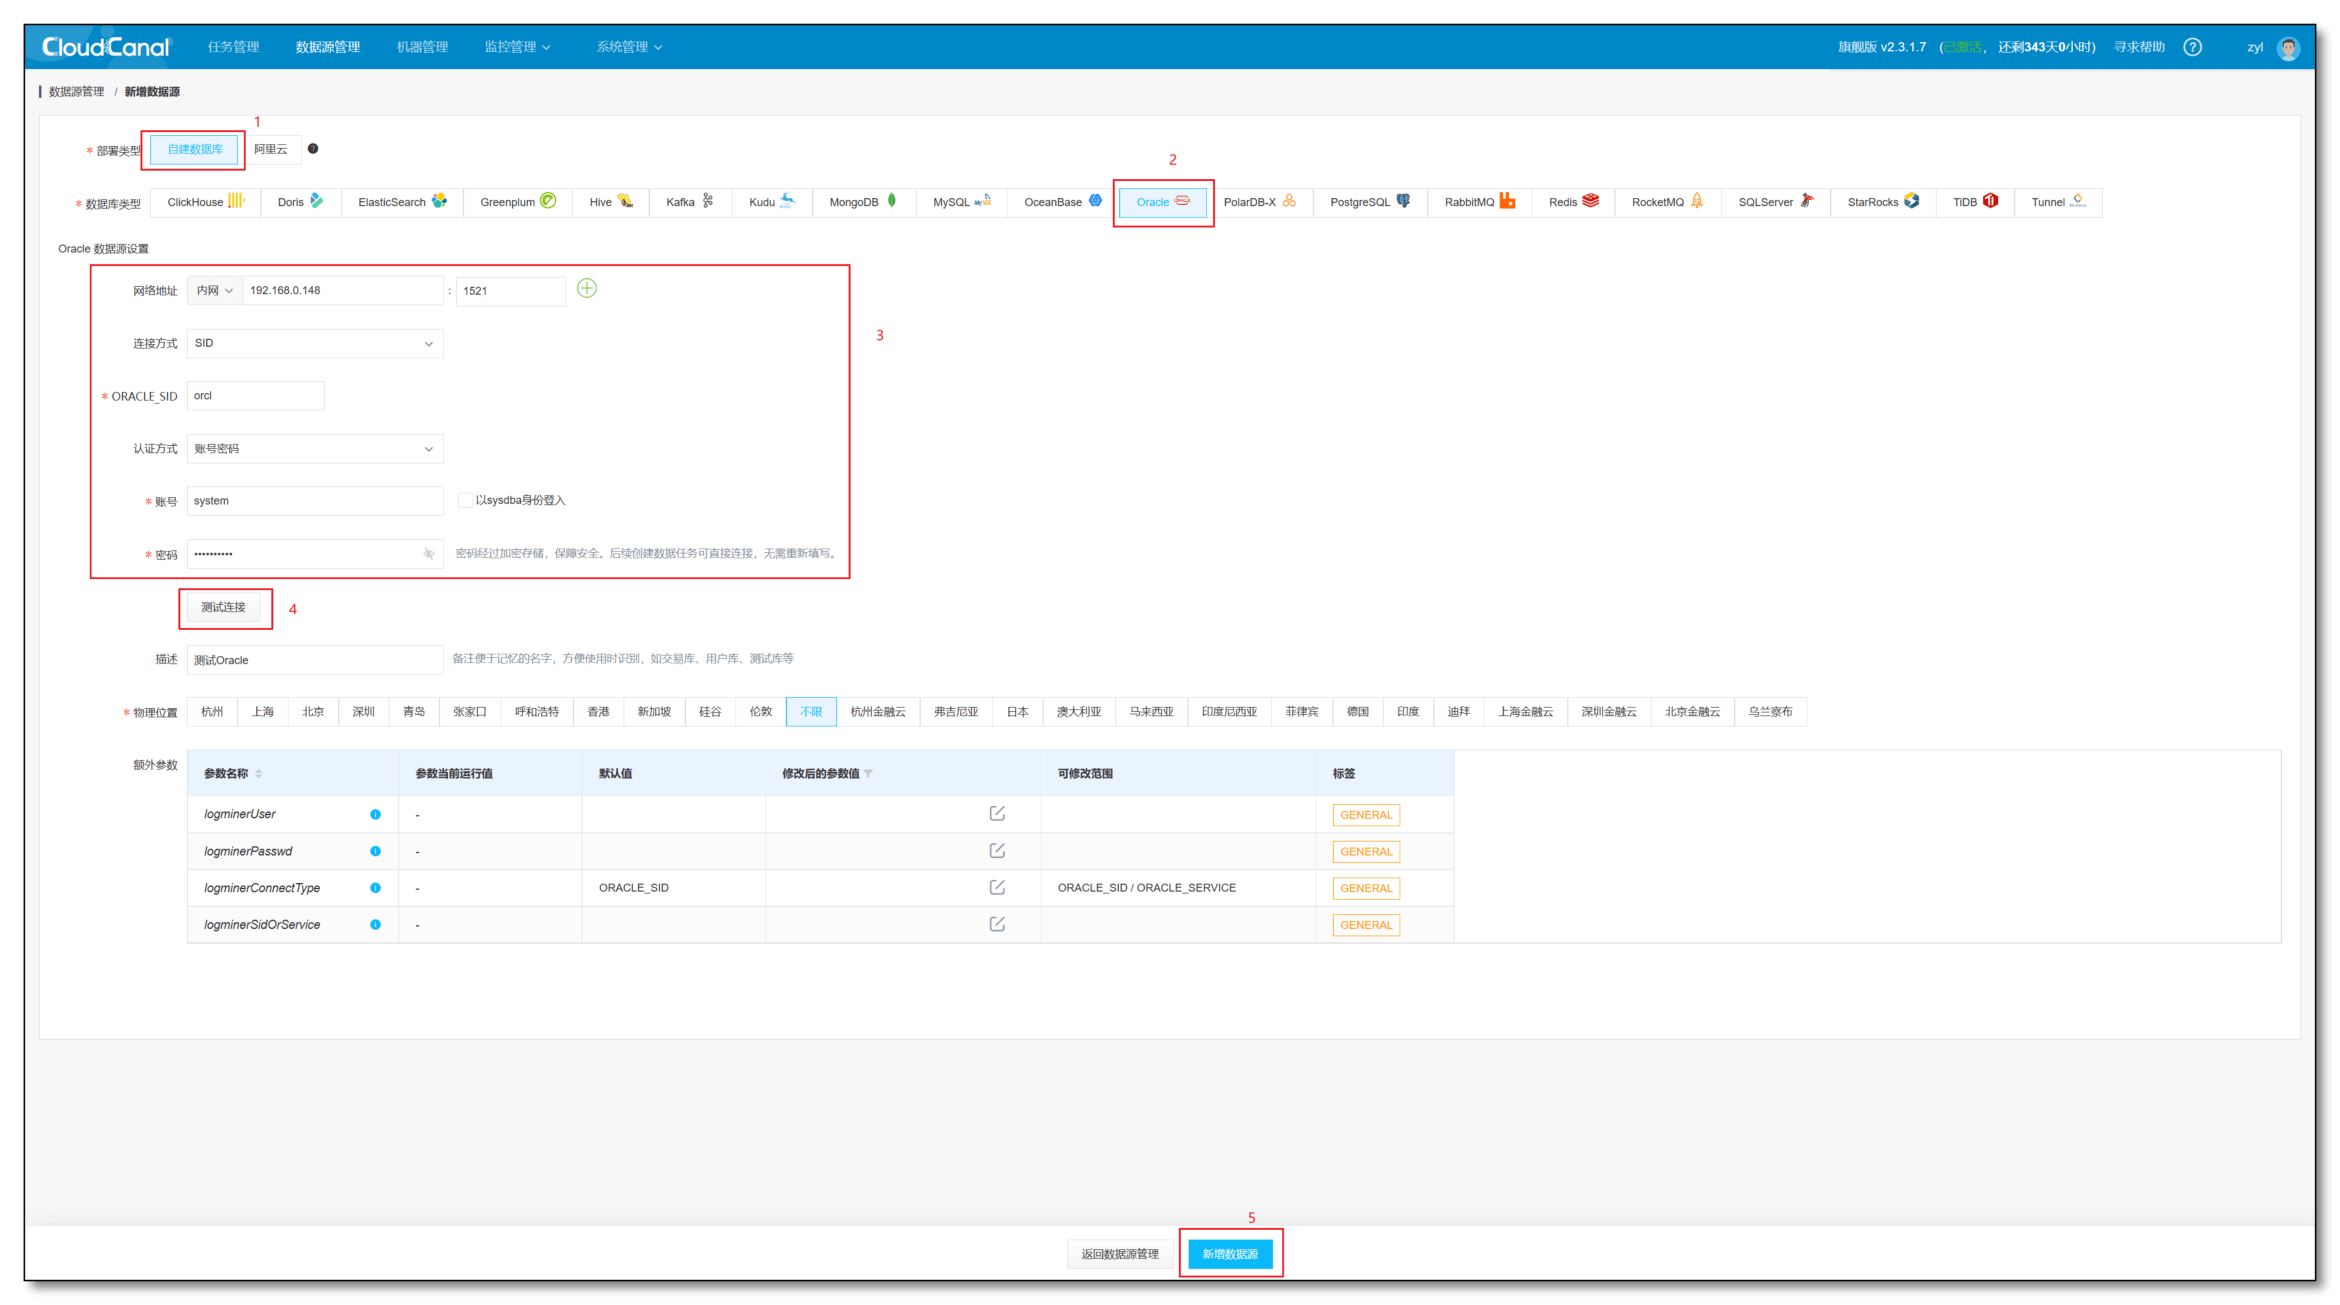
Task: Click the edit icon for logminerConnectType
Action: pyautogui.click(x=997, y=887)
